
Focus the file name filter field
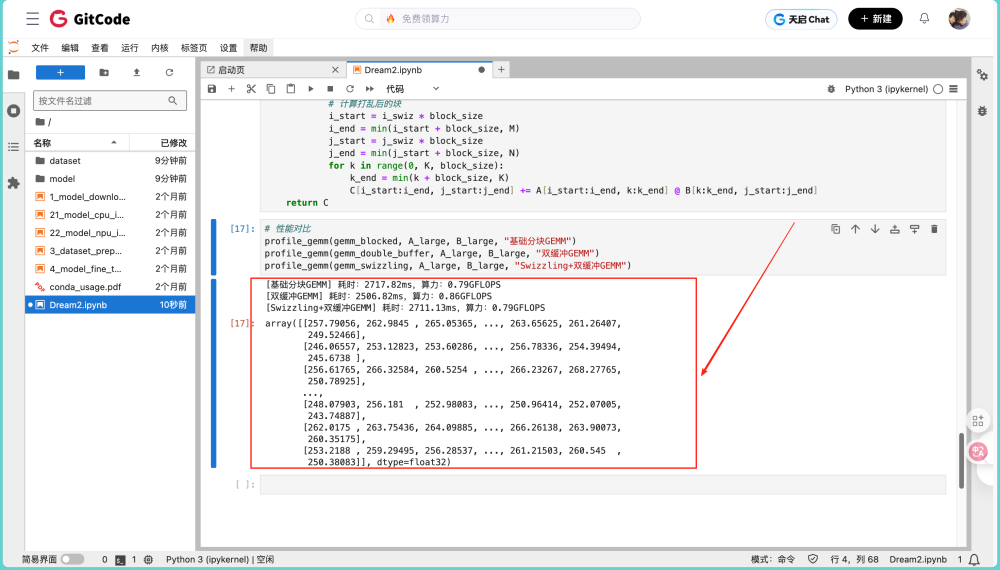tap(110, 101)
